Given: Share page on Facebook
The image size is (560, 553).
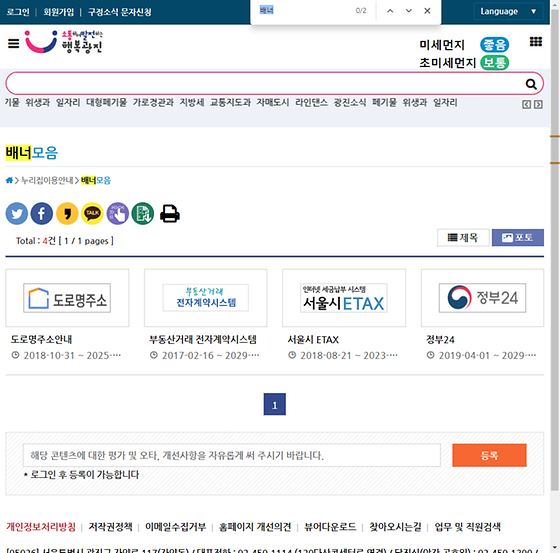Looking at the screenshot, I should pyautogui.click(x=42, y=214).
